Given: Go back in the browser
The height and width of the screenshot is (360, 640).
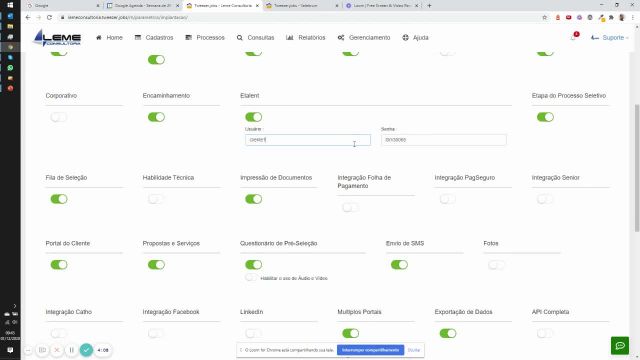Looking at the screenshot, I should coord(28,18).
